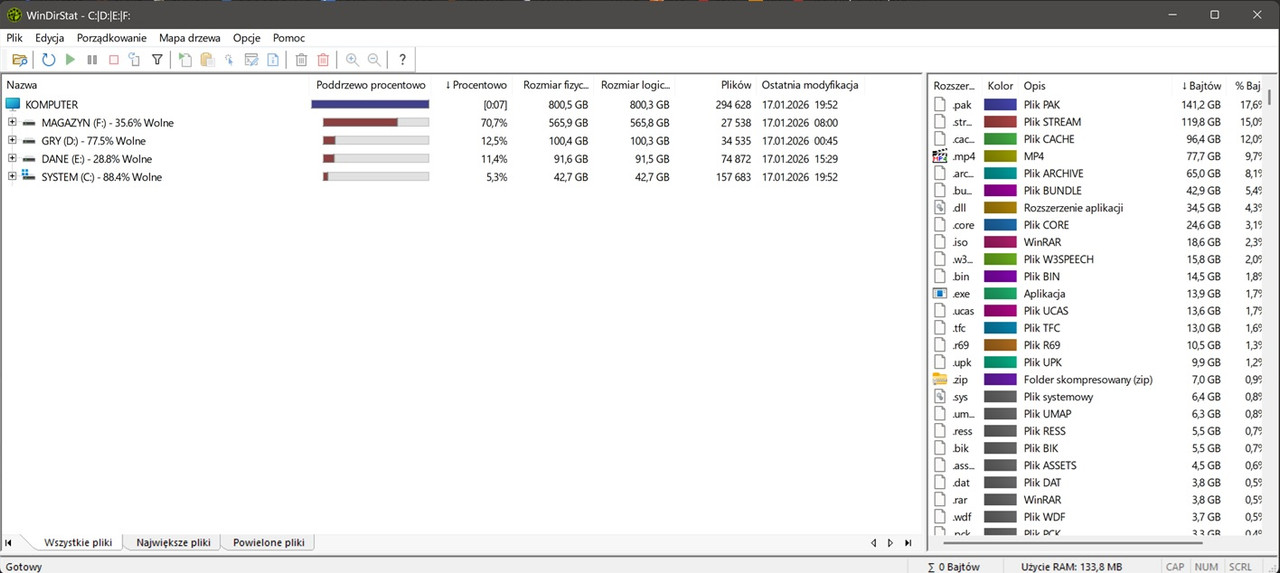The image size is (1280, 573).
Task: Click the red trash bin permanent delete icon
Action: click(323, 60)
